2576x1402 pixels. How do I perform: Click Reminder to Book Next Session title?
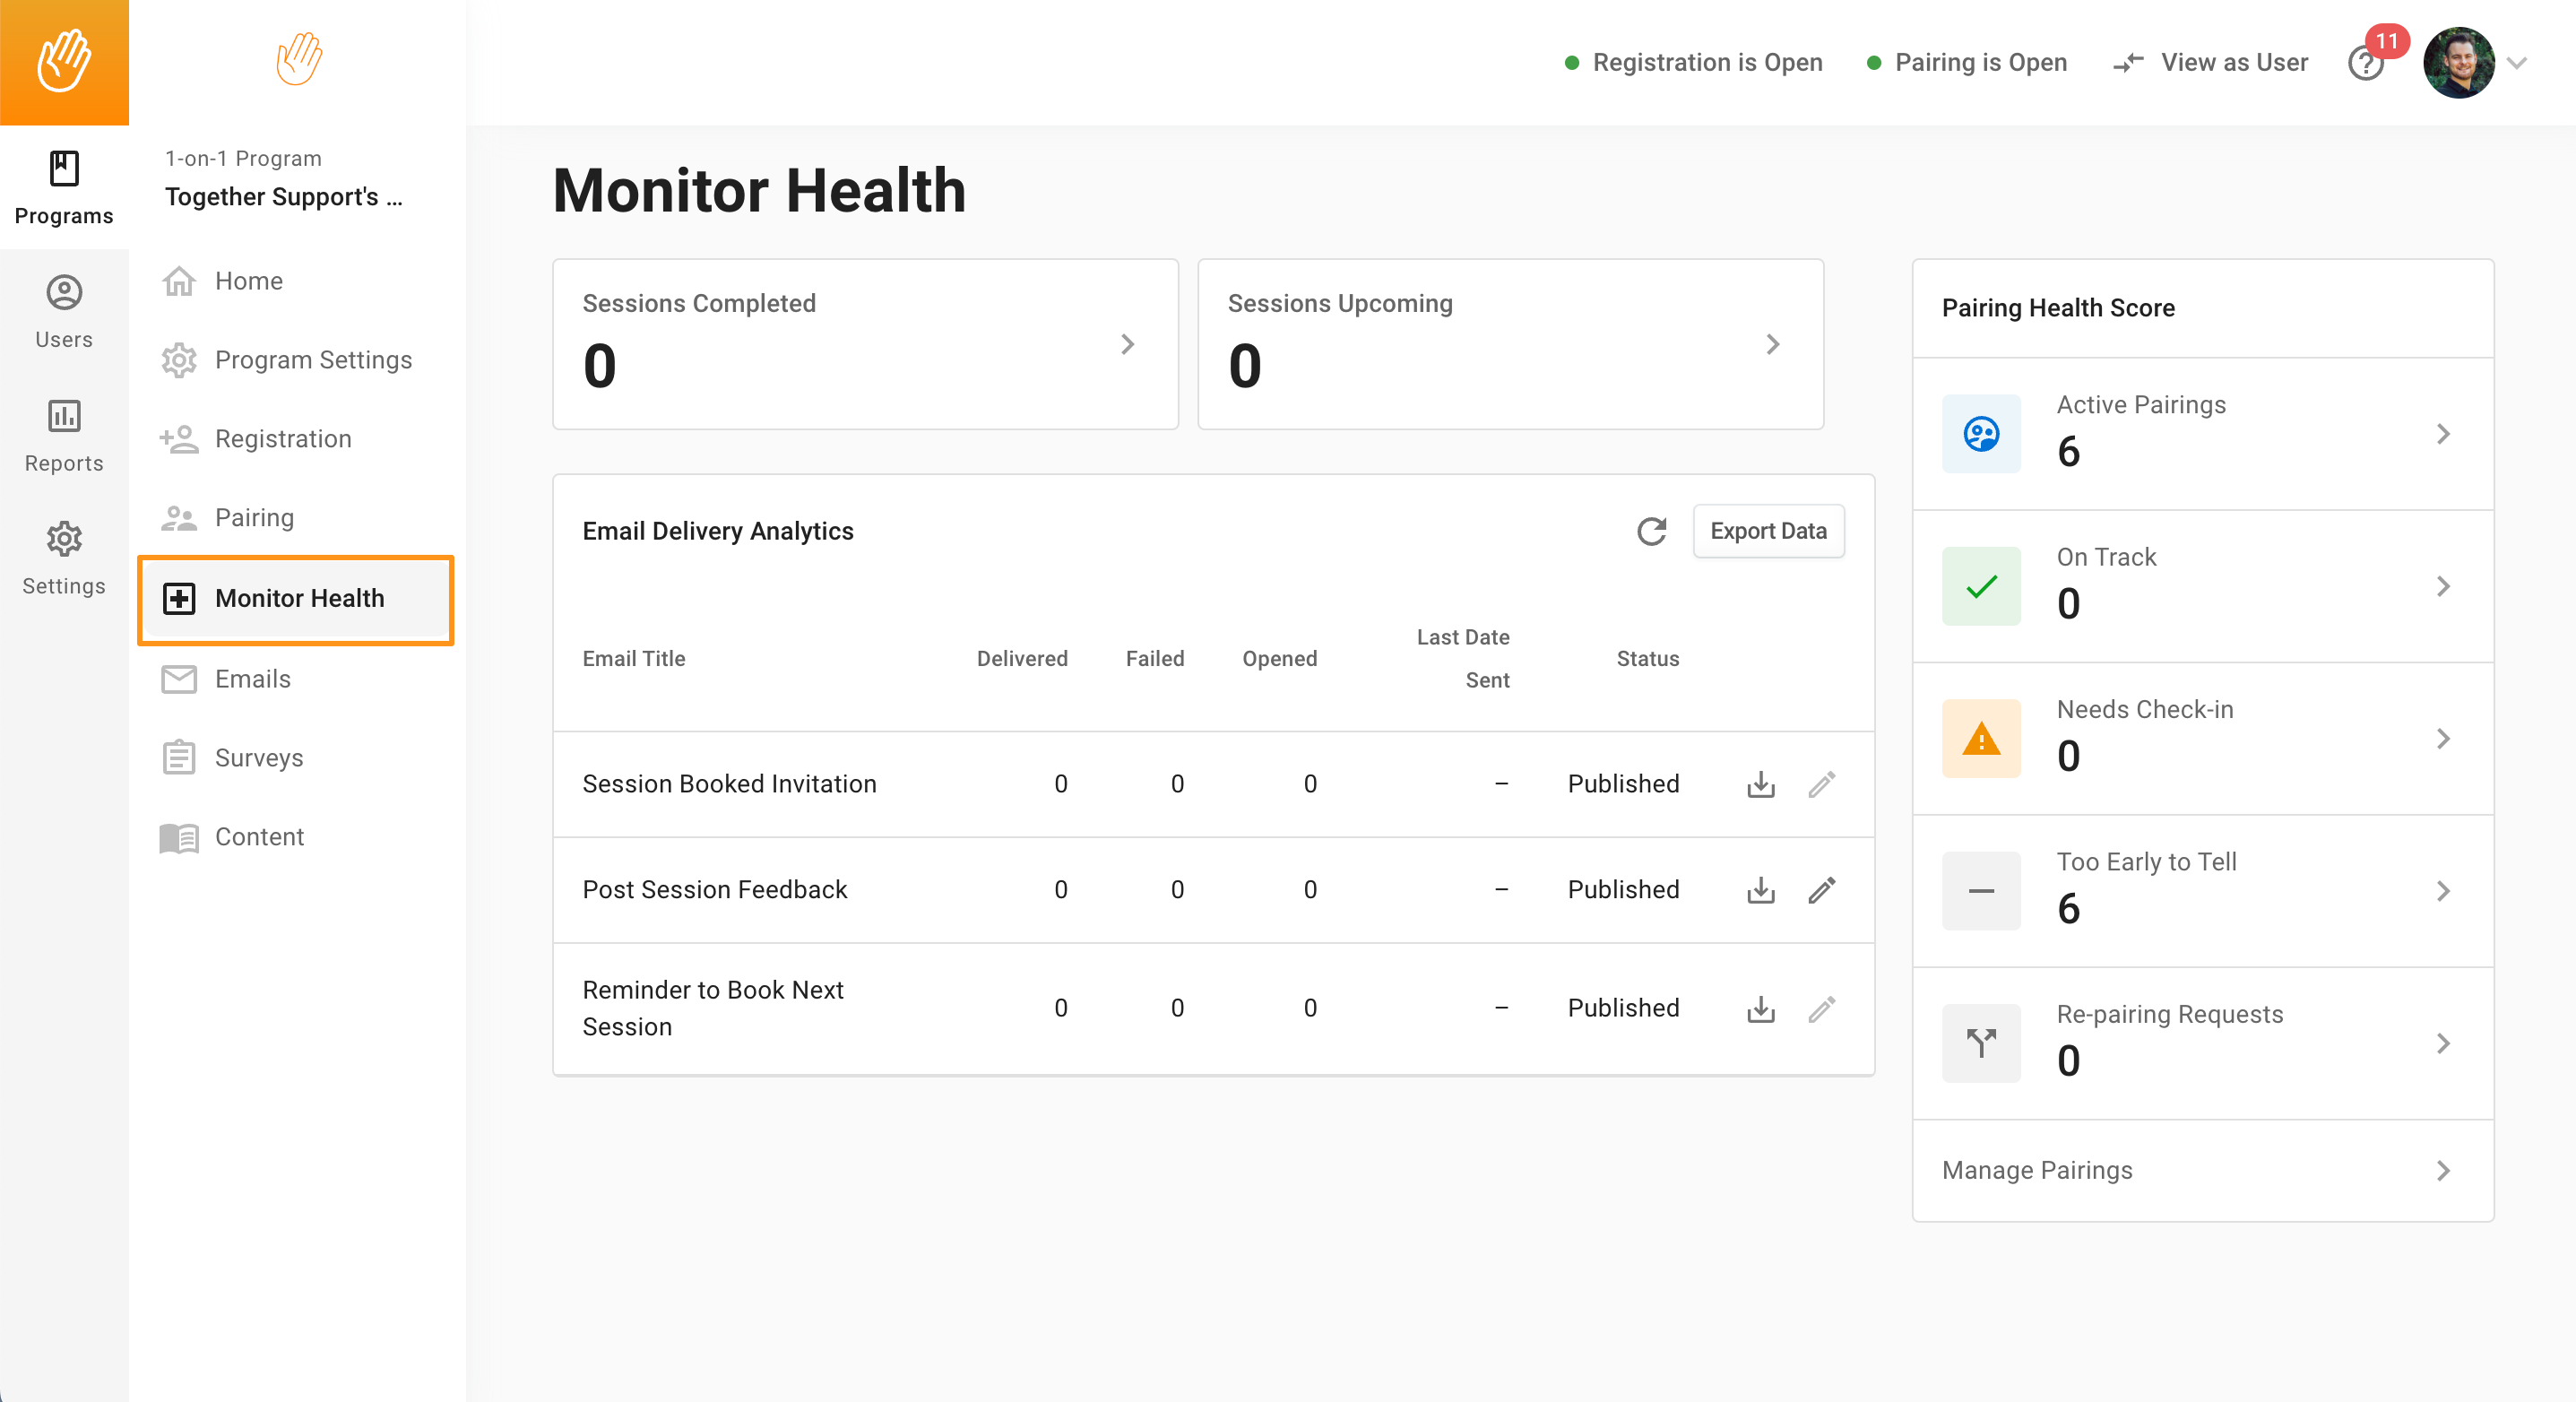[x=713, y=1008]
